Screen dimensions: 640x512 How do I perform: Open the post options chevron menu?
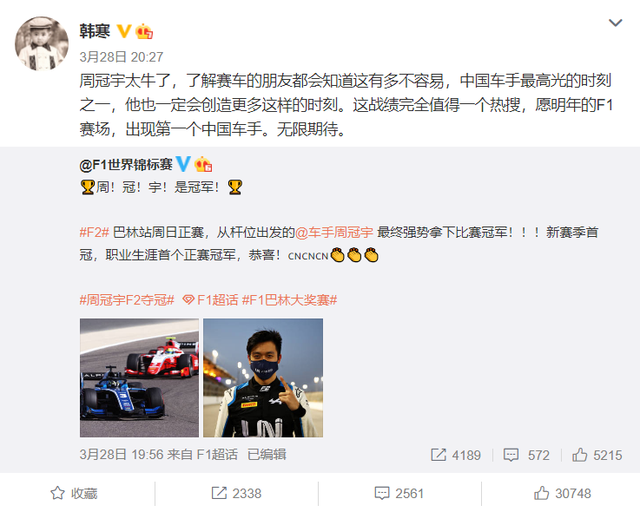615,23
